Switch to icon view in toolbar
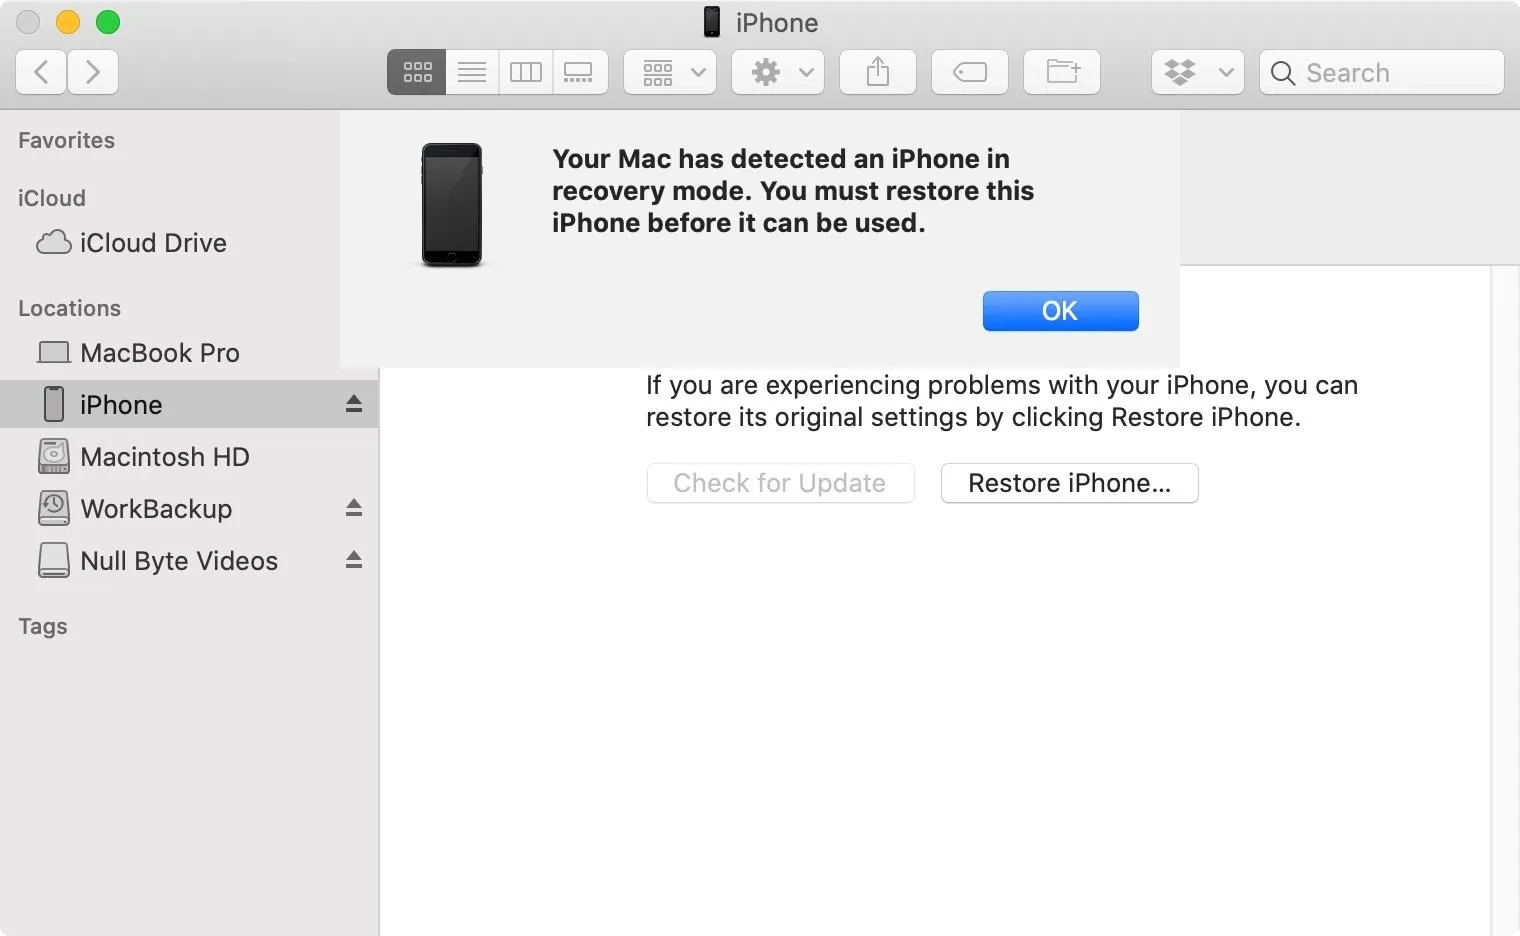1520x936 pixels. pyautogui.click(x=417, y=72)
